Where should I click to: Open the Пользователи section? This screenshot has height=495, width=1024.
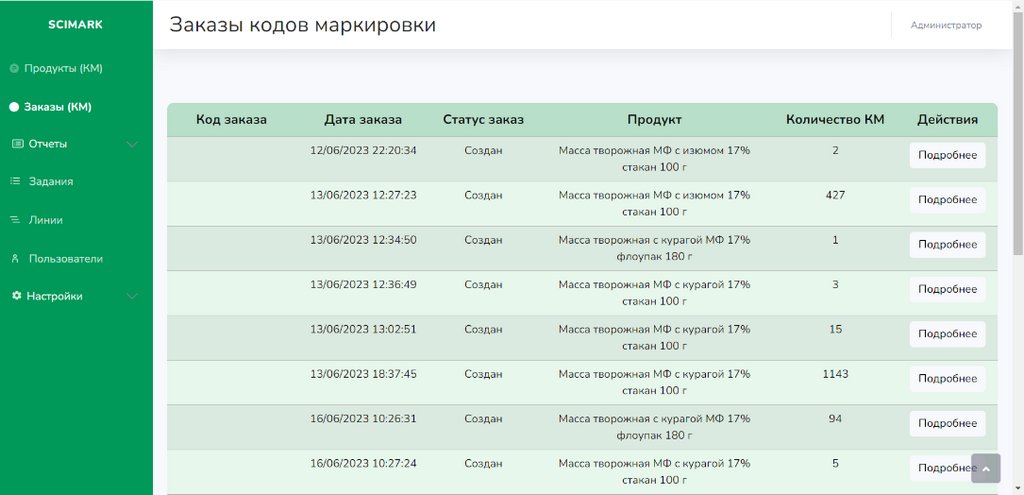pyautogui.click(x=66, y=259)
